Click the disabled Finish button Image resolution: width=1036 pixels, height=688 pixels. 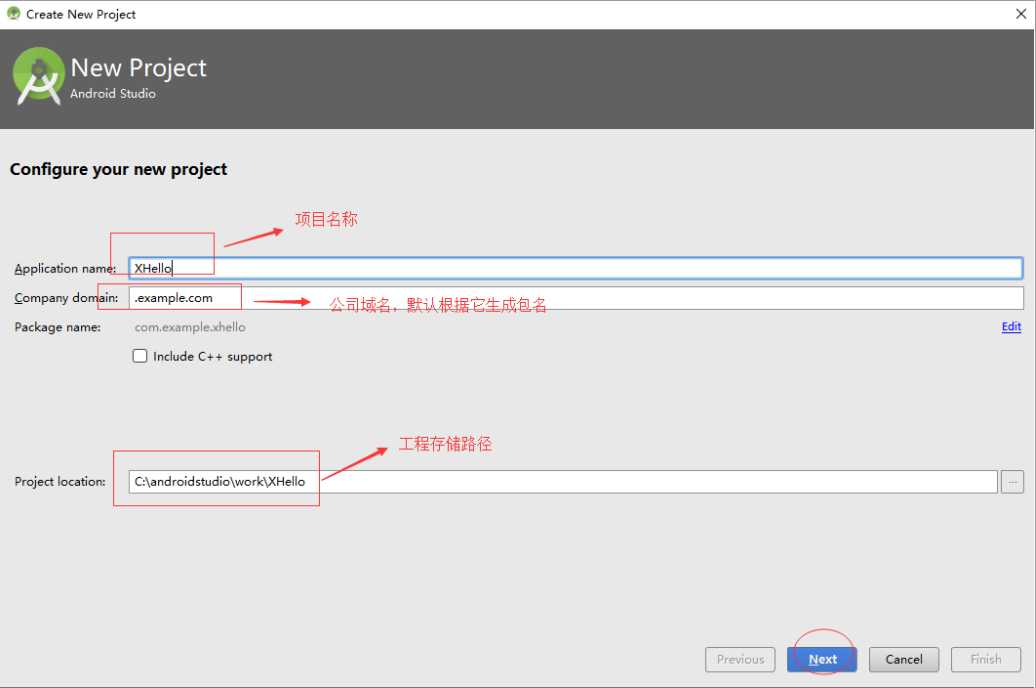click(986, 659)
